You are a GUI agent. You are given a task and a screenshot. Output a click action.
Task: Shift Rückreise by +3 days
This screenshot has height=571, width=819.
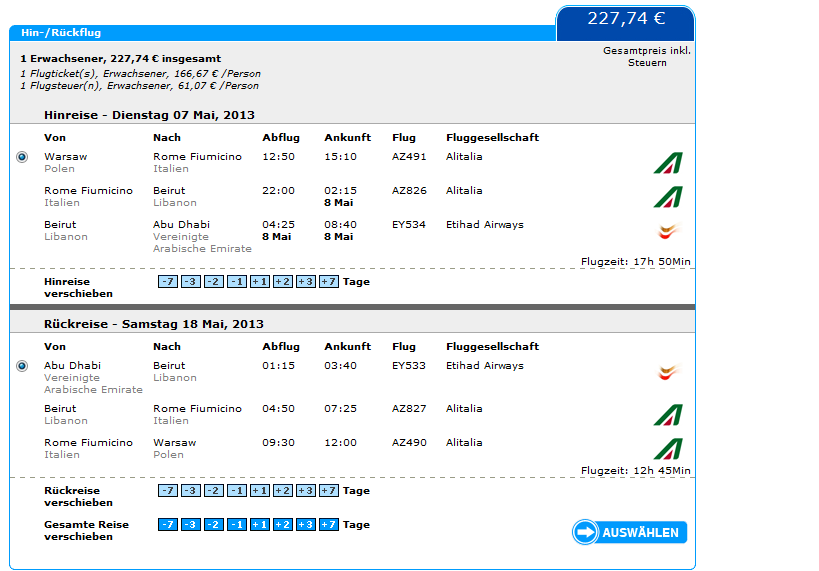[306, 491]
